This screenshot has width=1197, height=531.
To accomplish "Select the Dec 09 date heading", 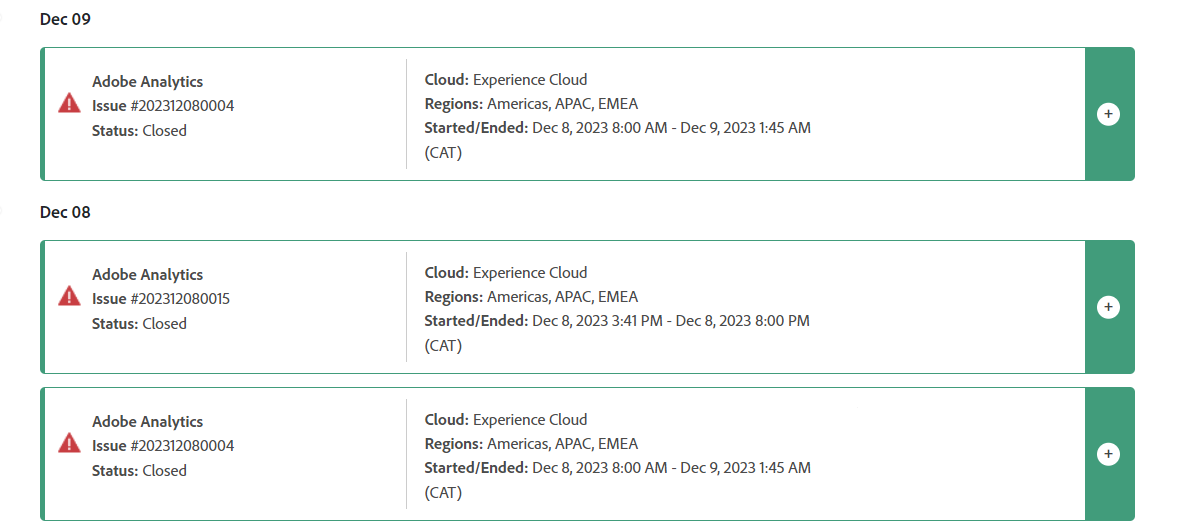I will pyautogui.click(x=65, y=20).
